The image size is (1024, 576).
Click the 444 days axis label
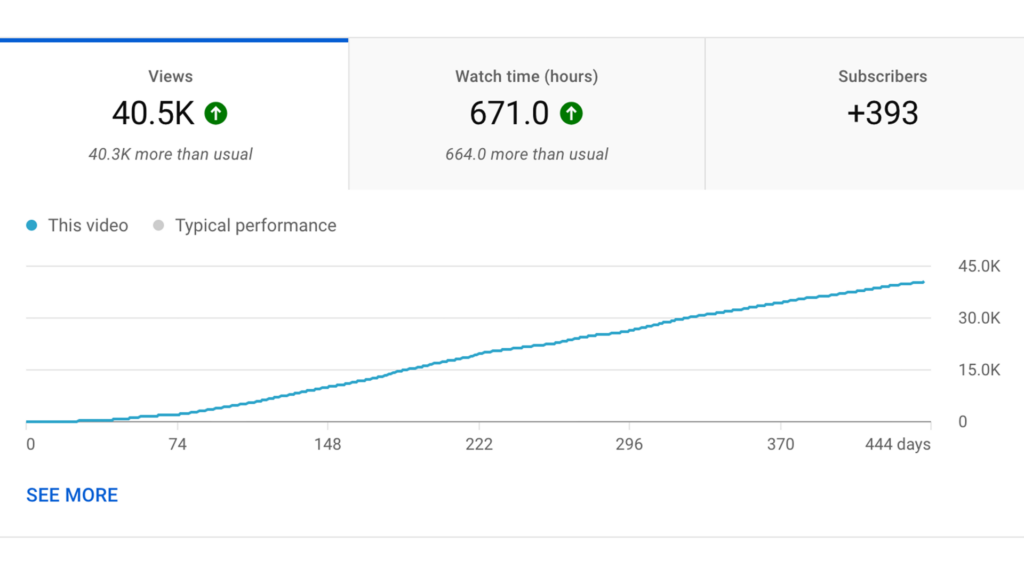point(897,444)
